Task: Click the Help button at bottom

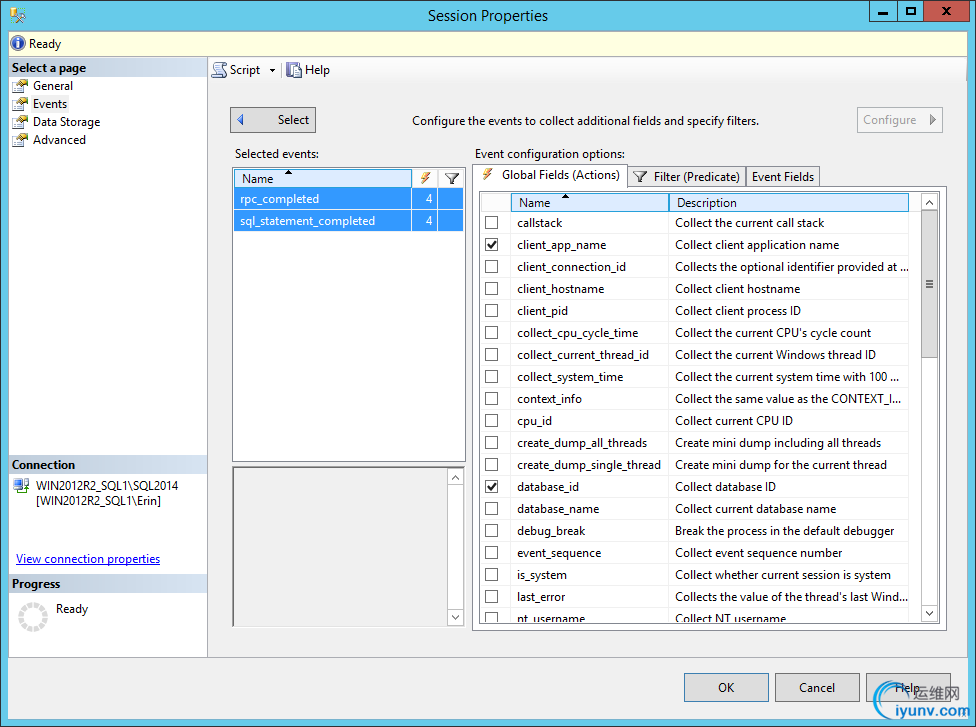Action: tap(908, 688)
